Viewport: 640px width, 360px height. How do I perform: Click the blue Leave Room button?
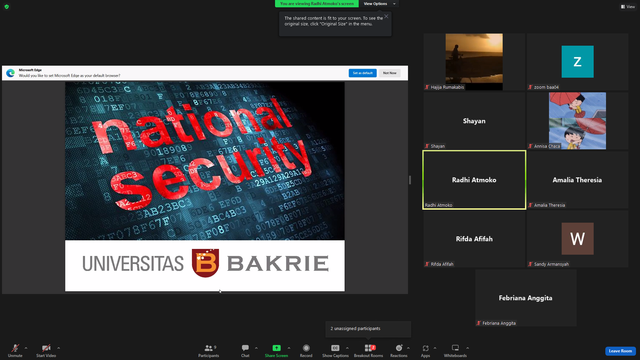coord(620,351)
